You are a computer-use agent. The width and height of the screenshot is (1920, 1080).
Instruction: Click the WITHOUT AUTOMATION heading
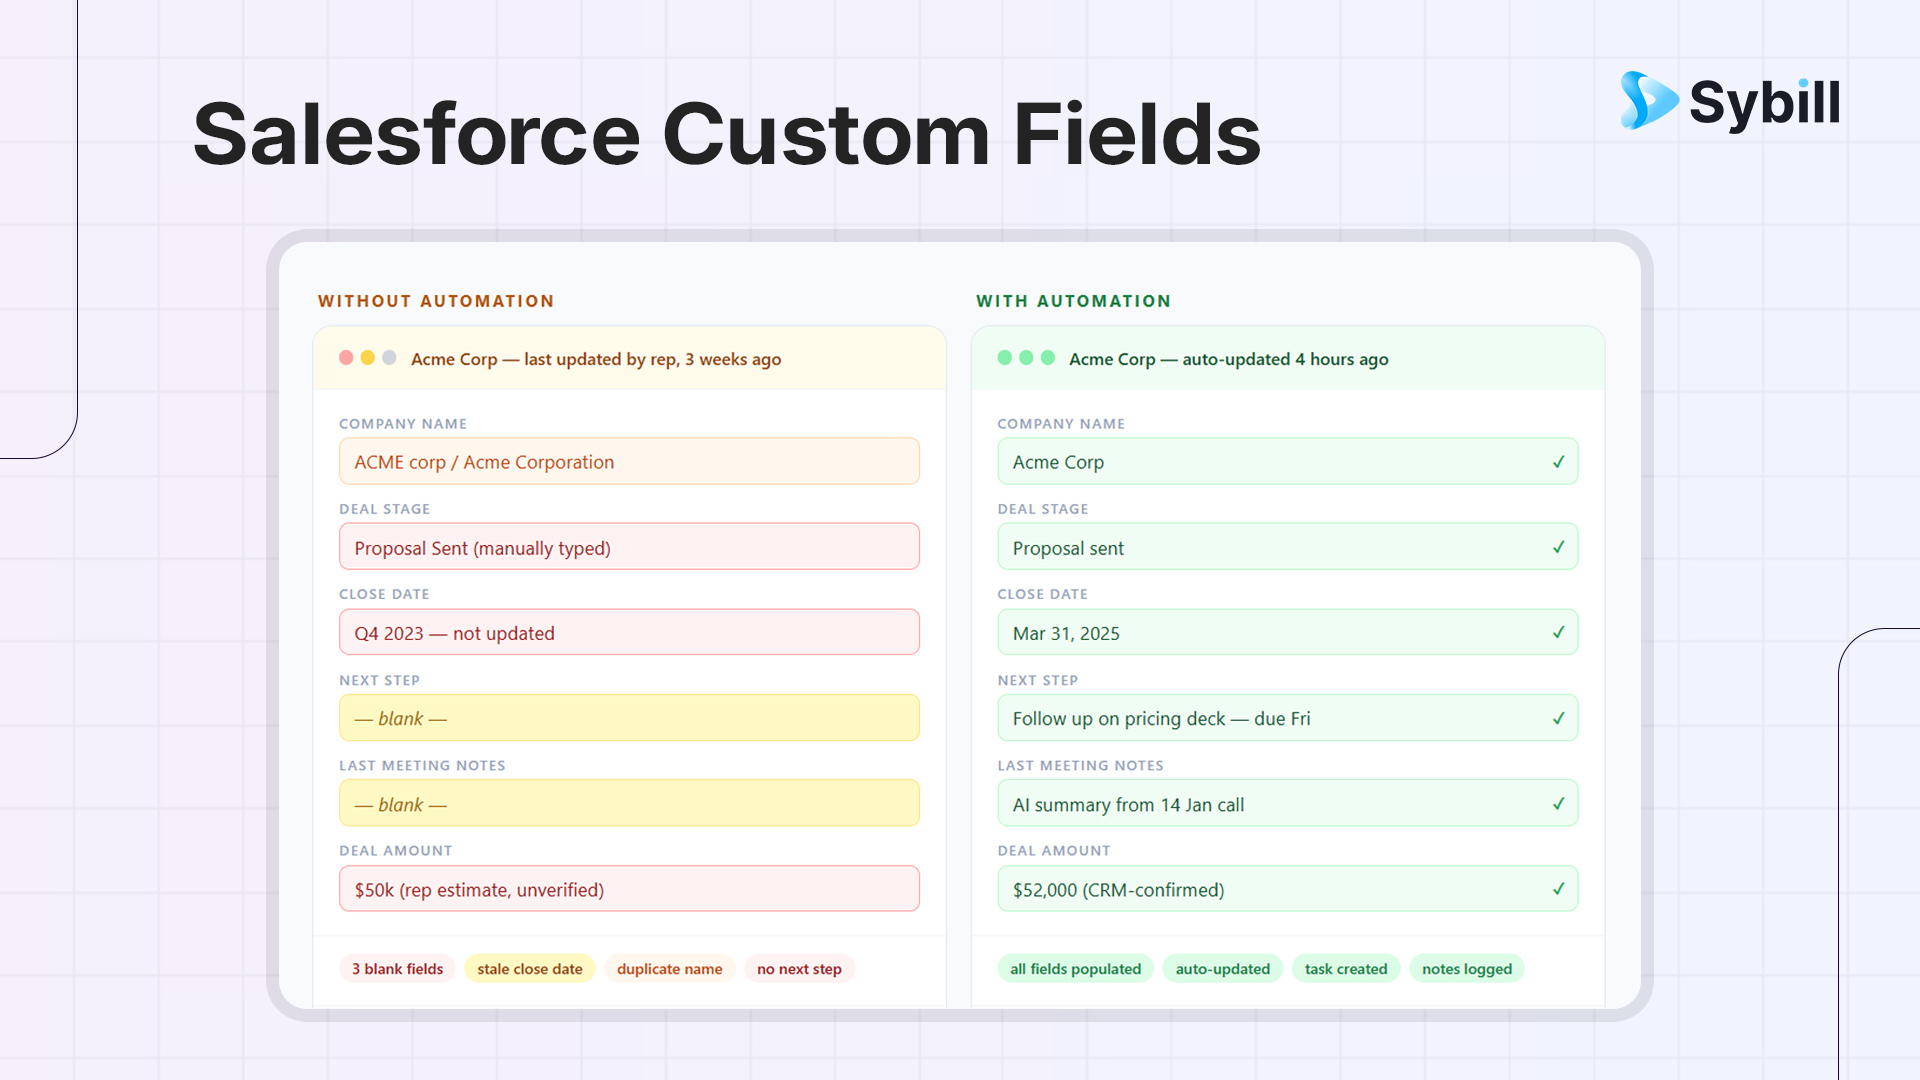[x=436, y=301]
